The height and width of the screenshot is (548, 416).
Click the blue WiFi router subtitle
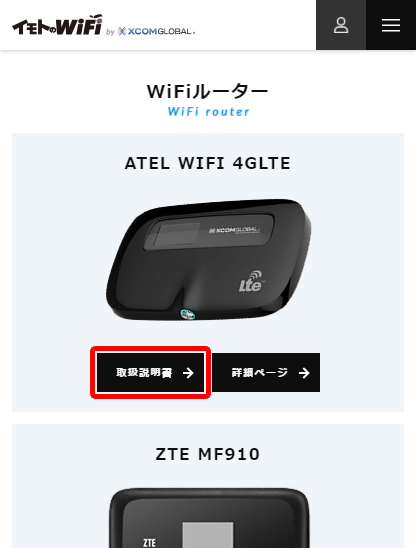(x=209, y=112)
